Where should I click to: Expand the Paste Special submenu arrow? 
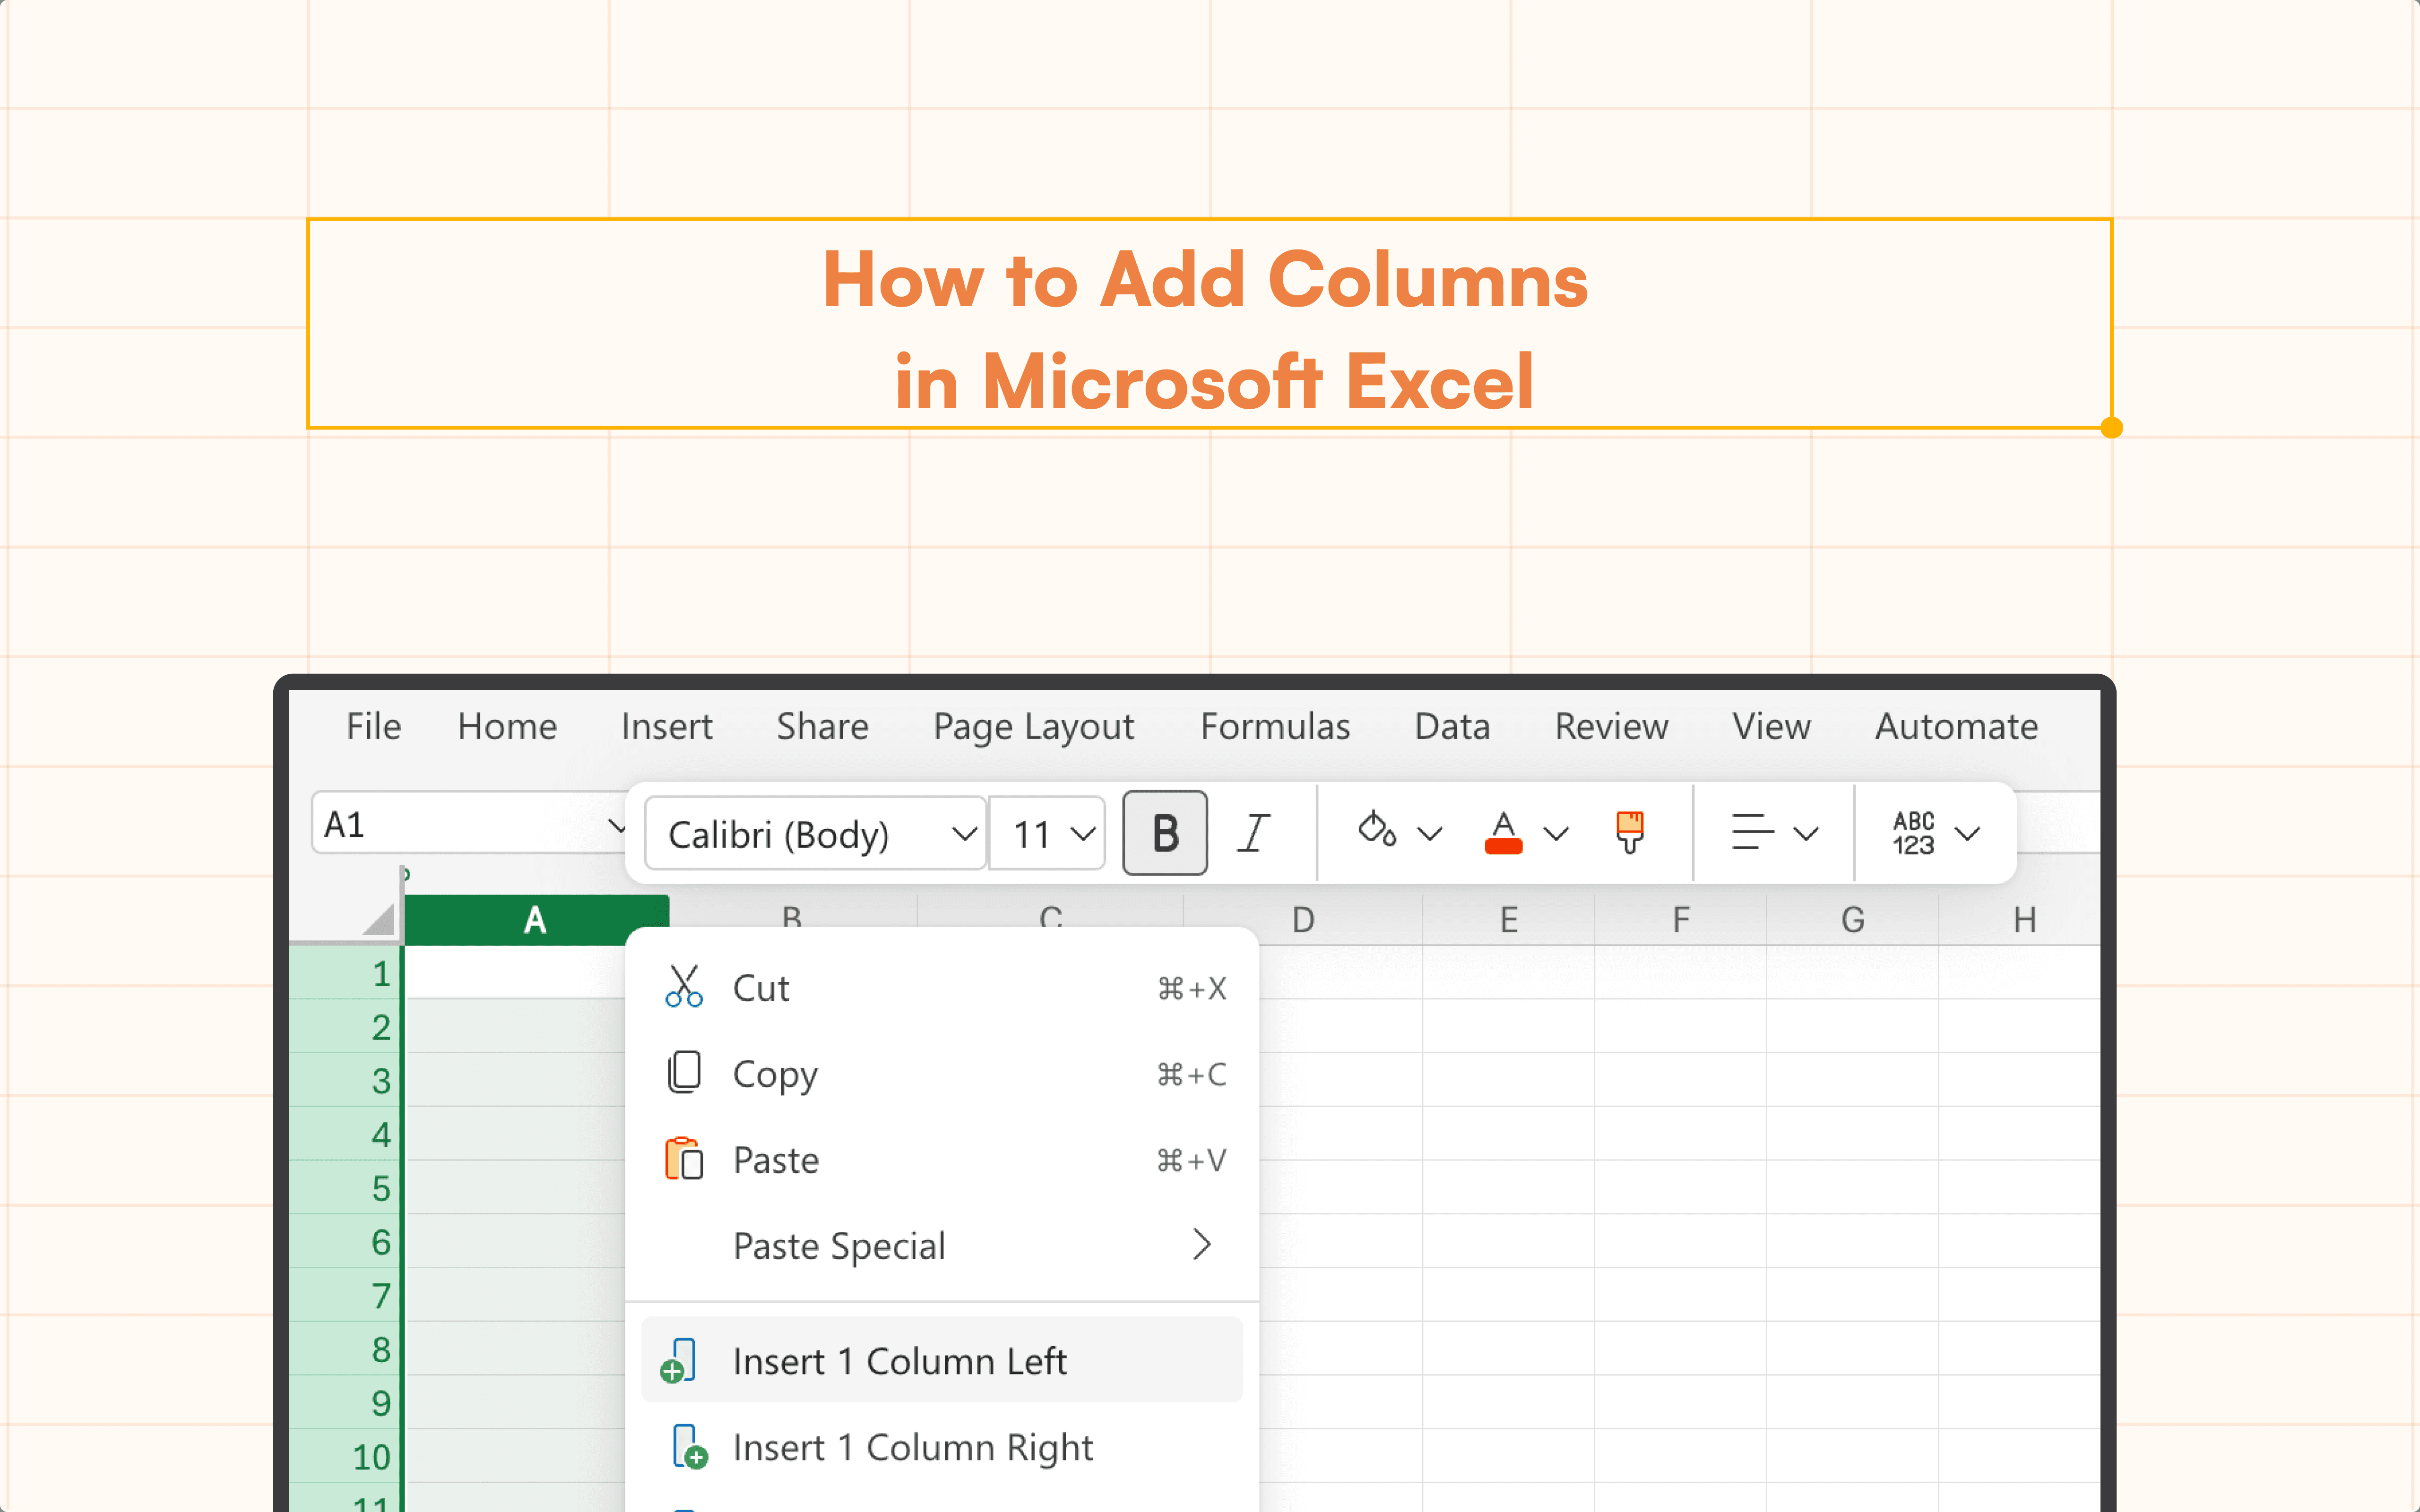[1202, 1244]
